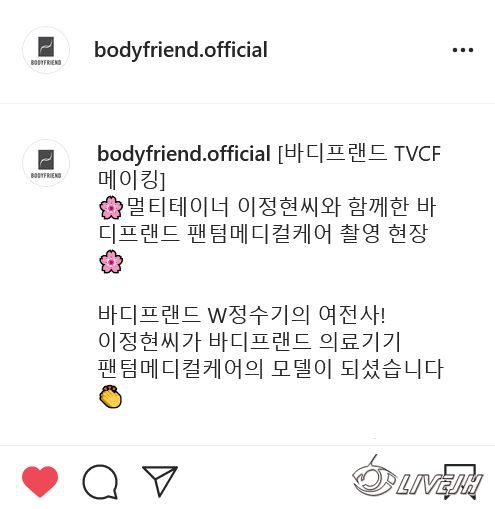
Task: Click the cherry blossom emoji before 멀티테이너
Action: (111, 207)
